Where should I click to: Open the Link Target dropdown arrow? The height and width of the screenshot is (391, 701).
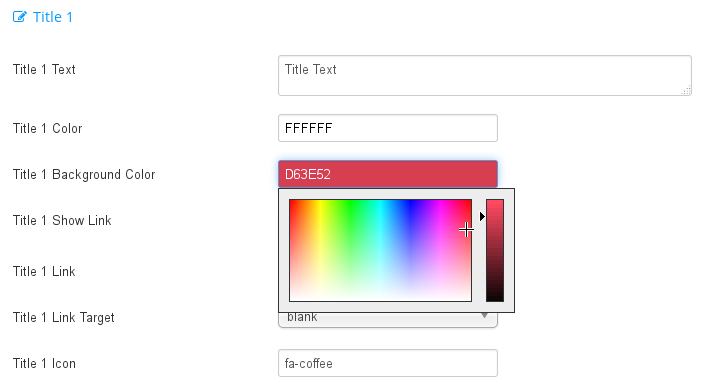point(484,316)
